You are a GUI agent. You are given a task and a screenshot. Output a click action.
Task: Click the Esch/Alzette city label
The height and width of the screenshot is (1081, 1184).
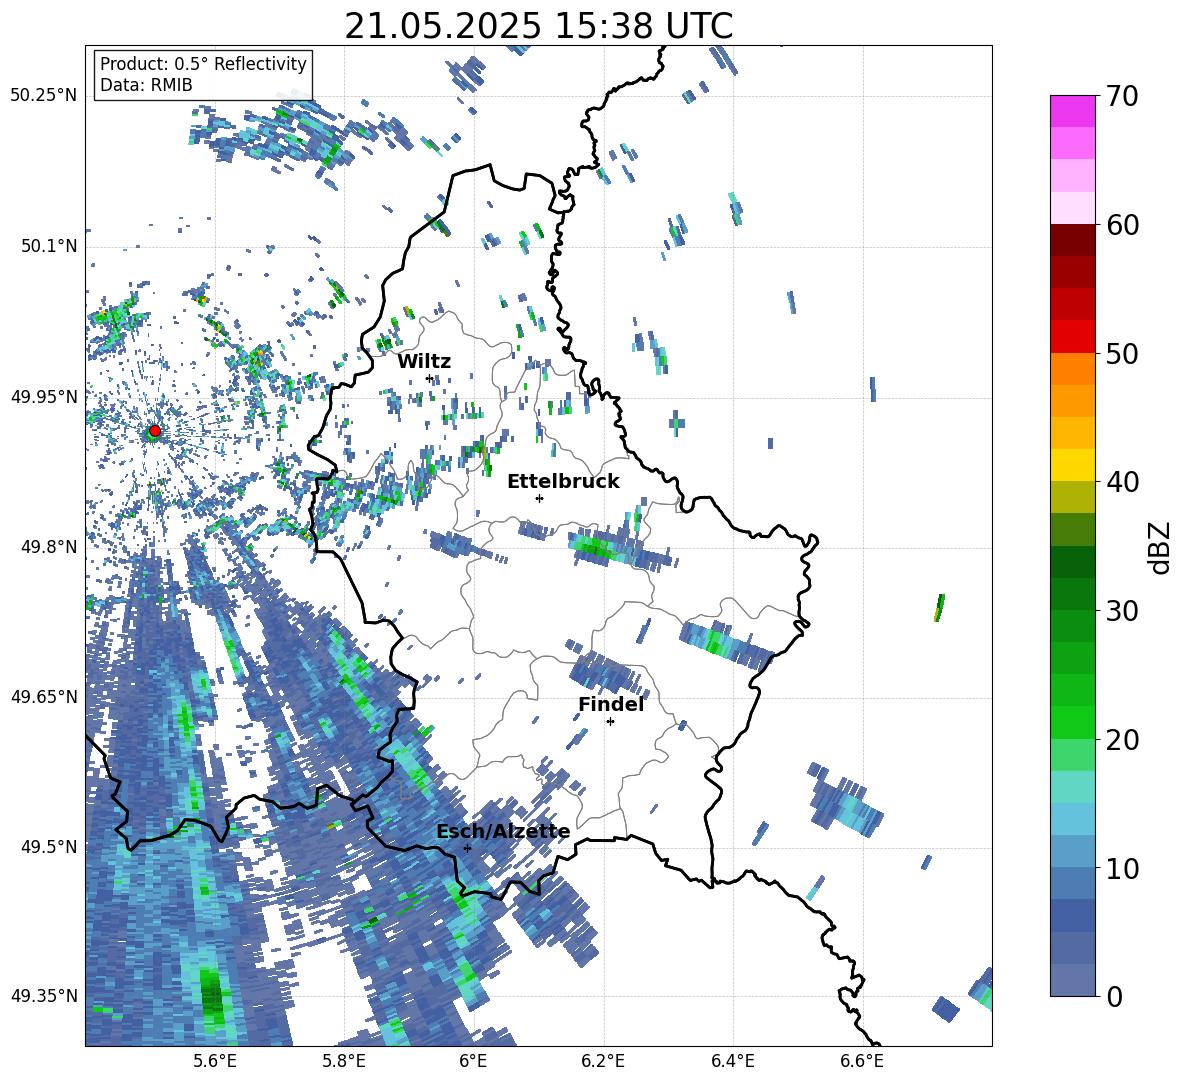[x=503, y=831]
